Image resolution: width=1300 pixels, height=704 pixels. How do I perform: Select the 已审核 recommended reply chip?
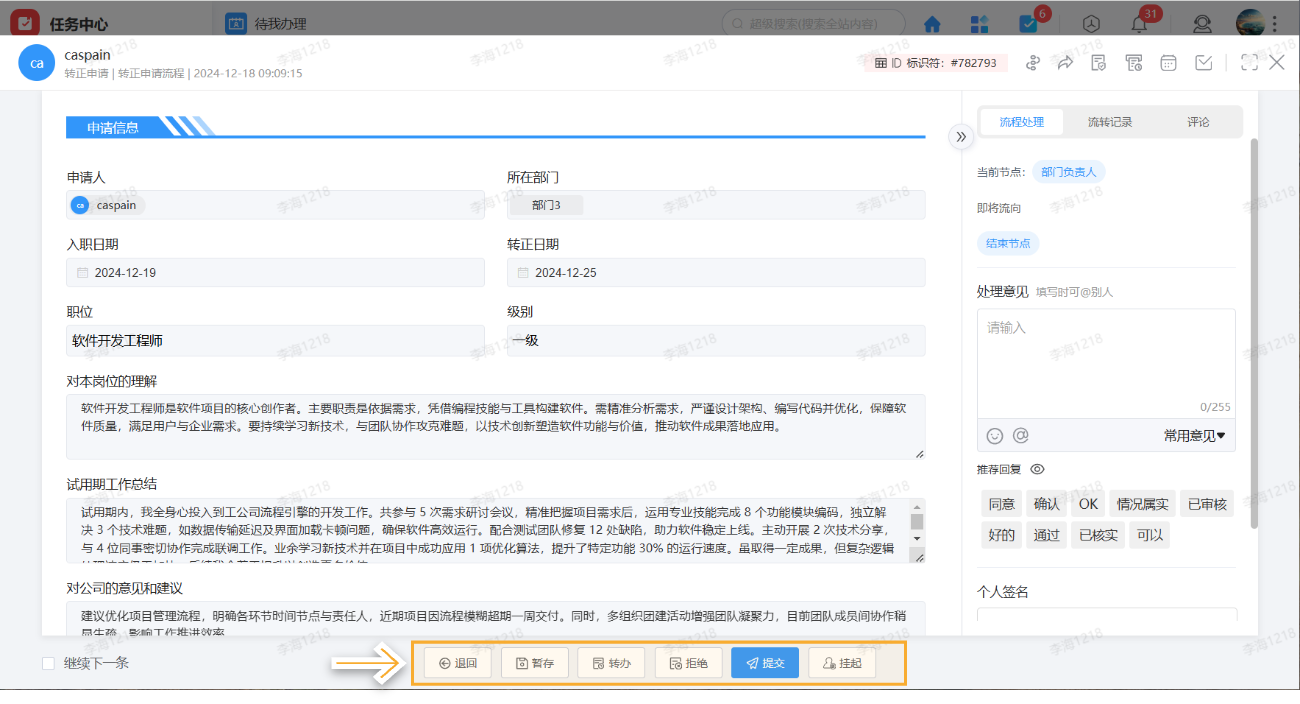pyautogui.click(x=1206, y=503)
